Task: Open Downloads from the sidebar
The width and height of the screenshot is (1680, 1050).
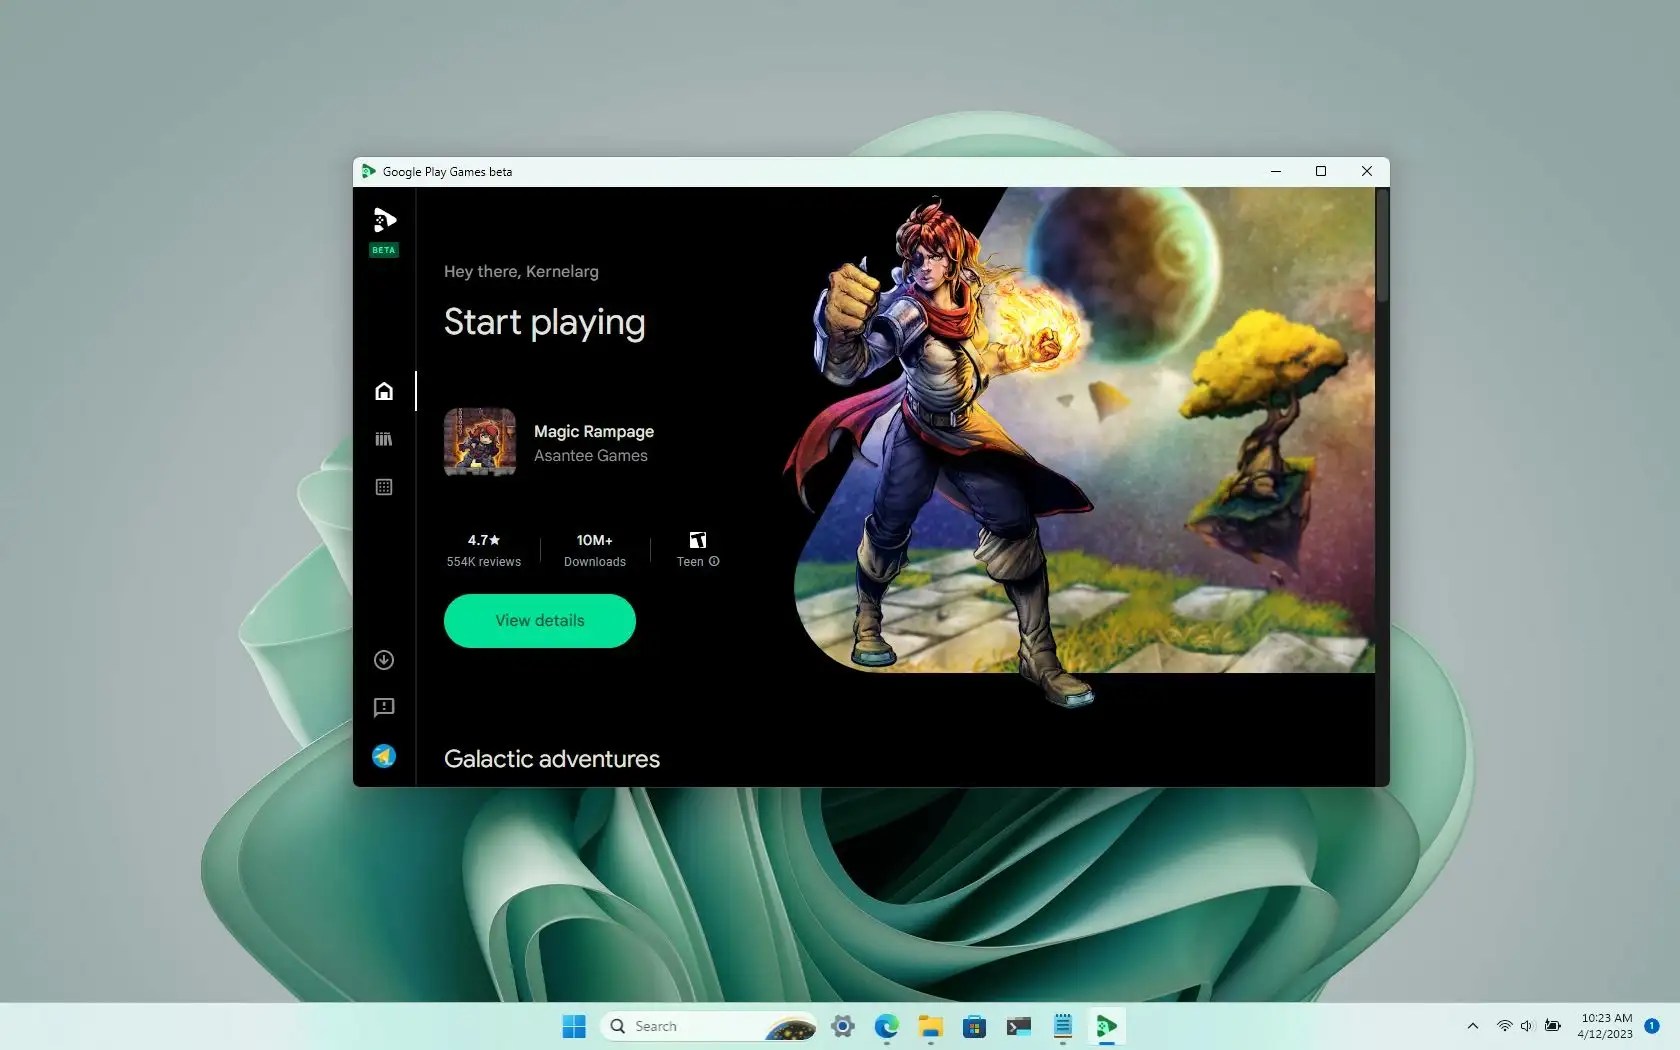Action: (x=383, y=660)
